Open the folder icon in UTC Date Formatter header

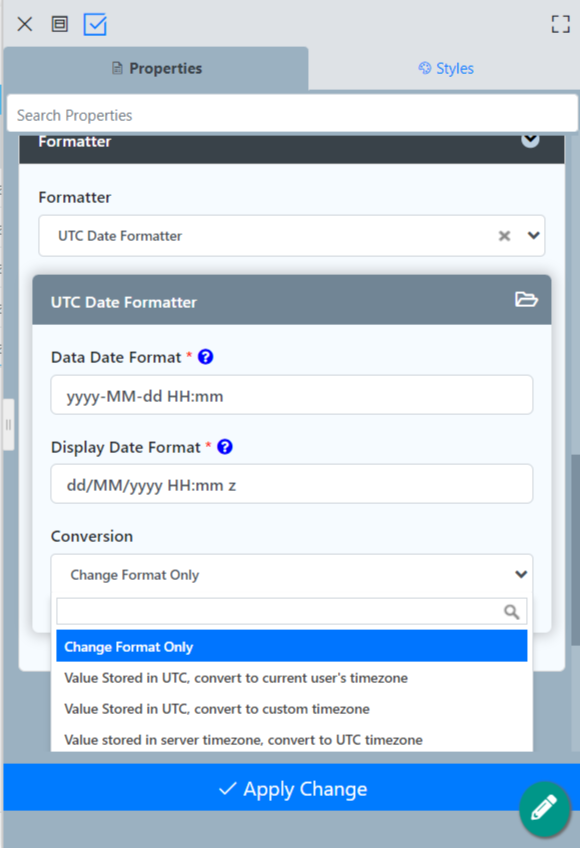coord(526,299)
